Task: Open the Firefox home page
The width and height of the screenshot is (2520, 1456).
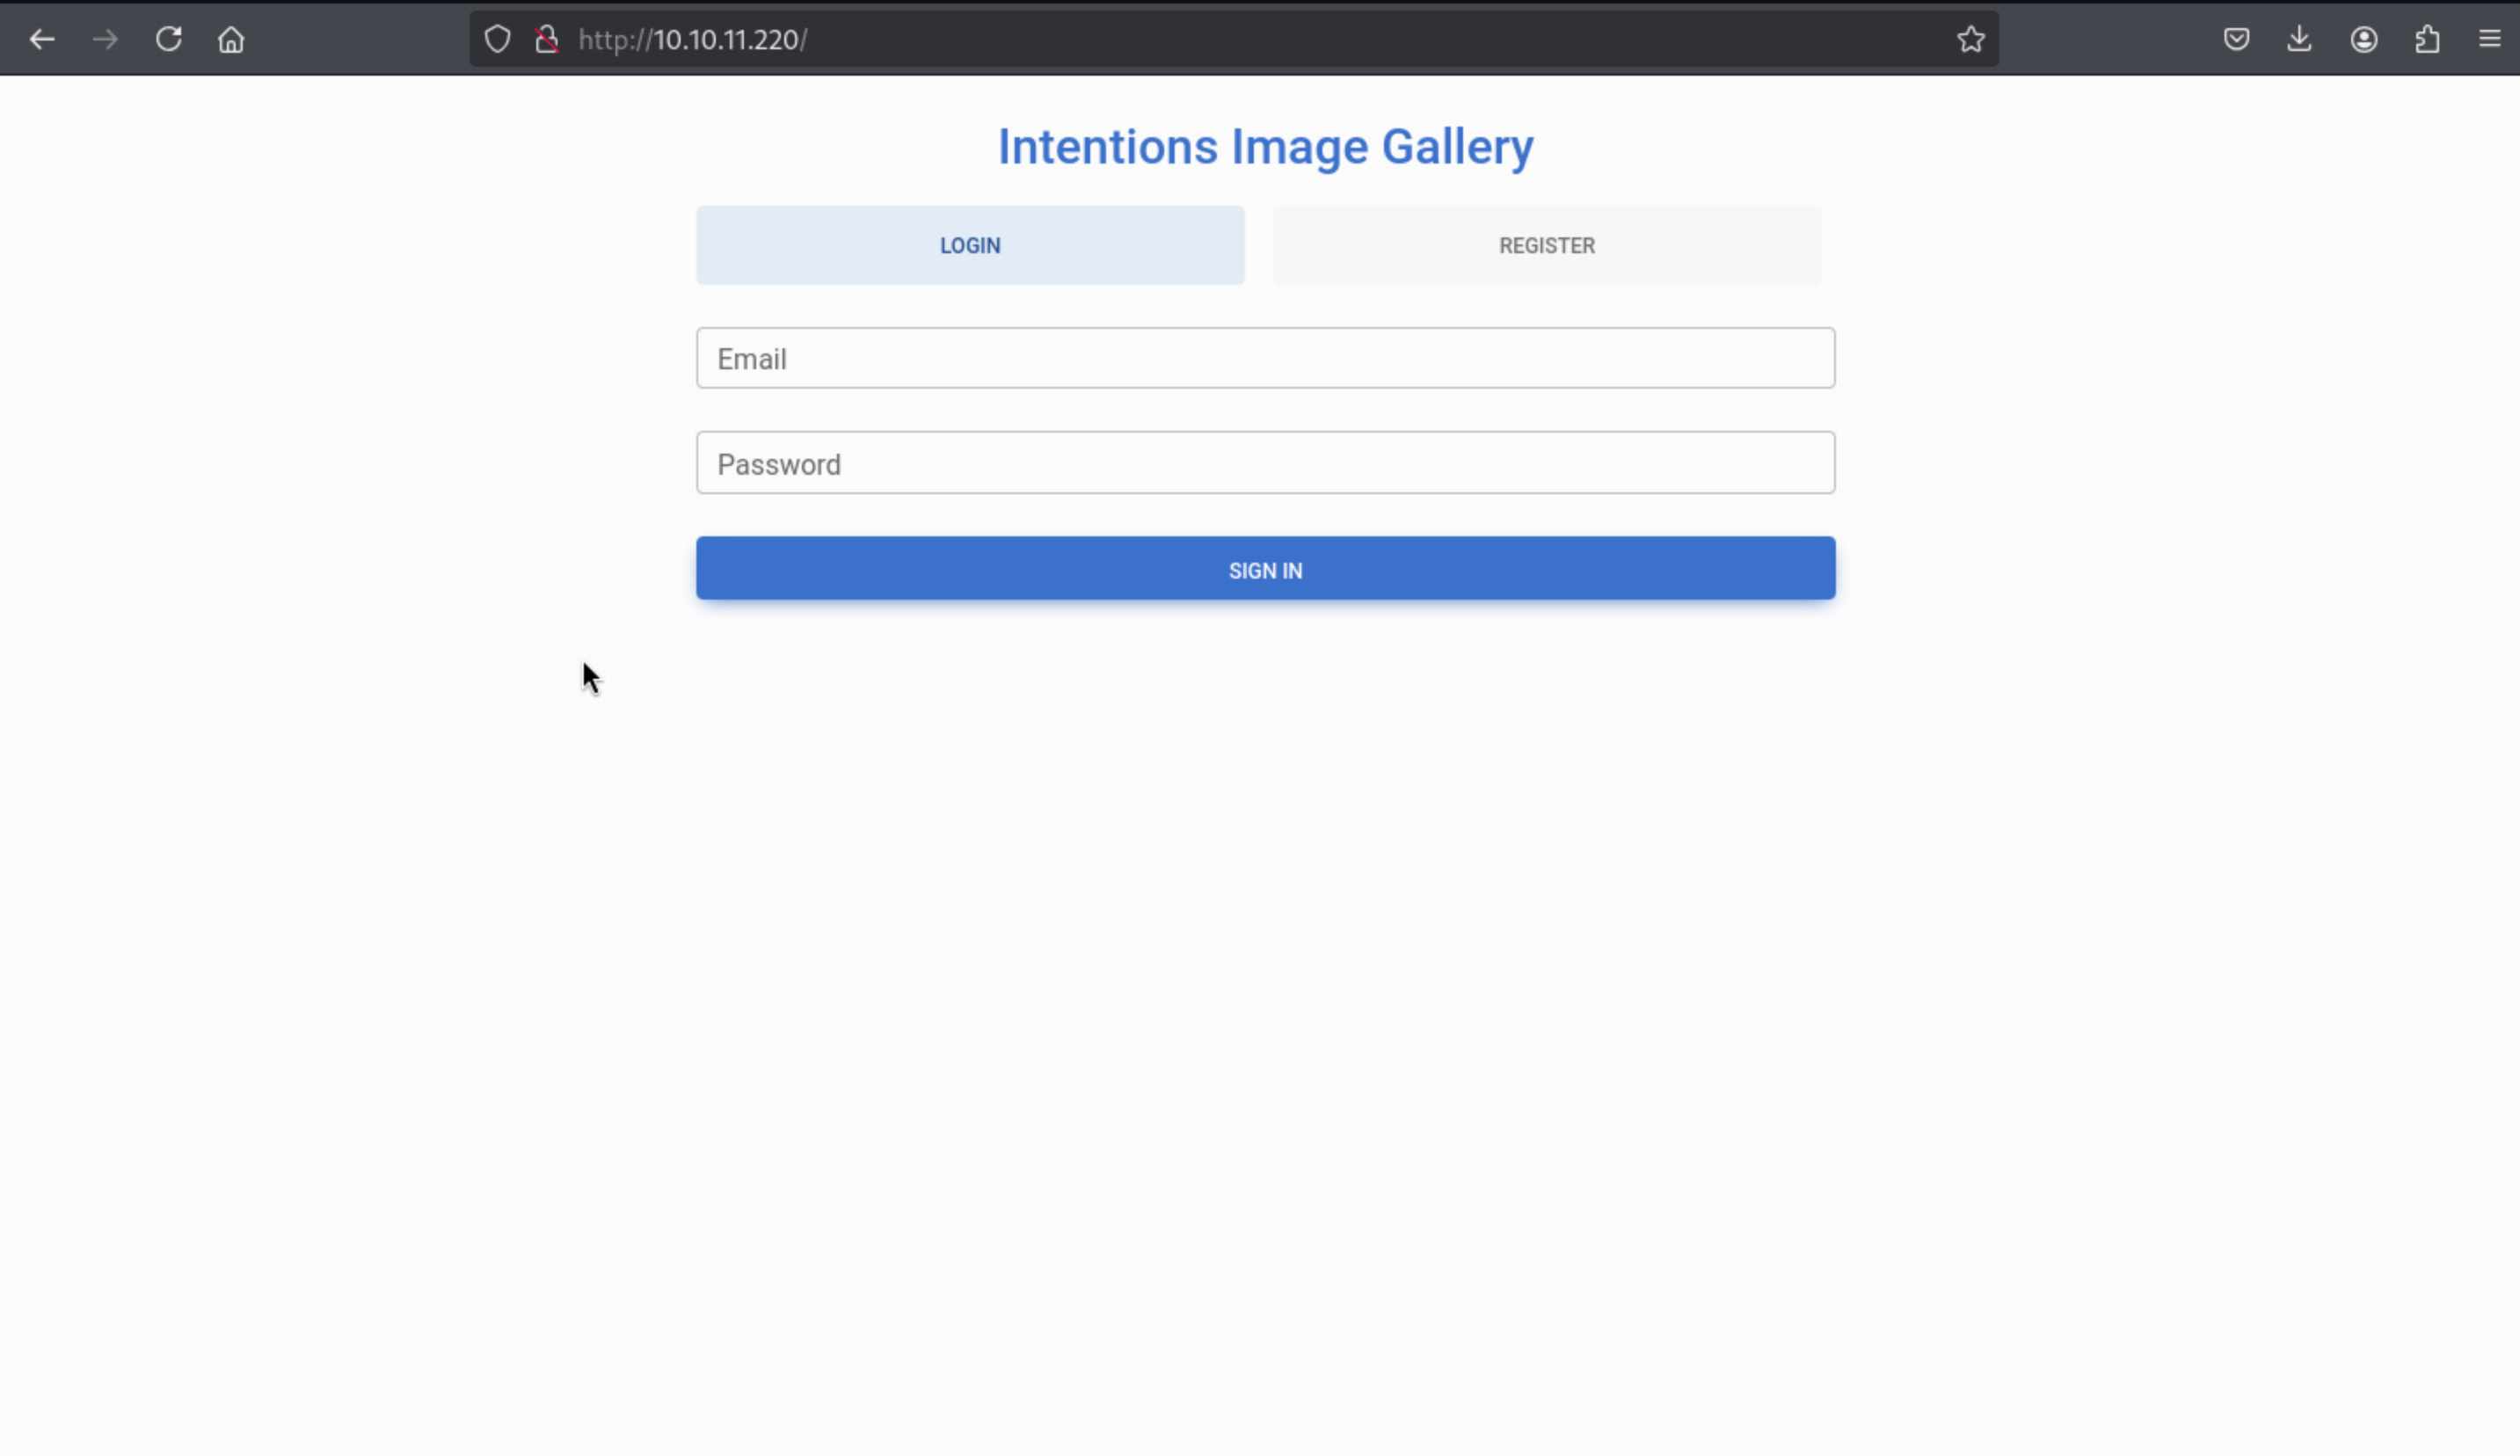Action: click(231, 39)
